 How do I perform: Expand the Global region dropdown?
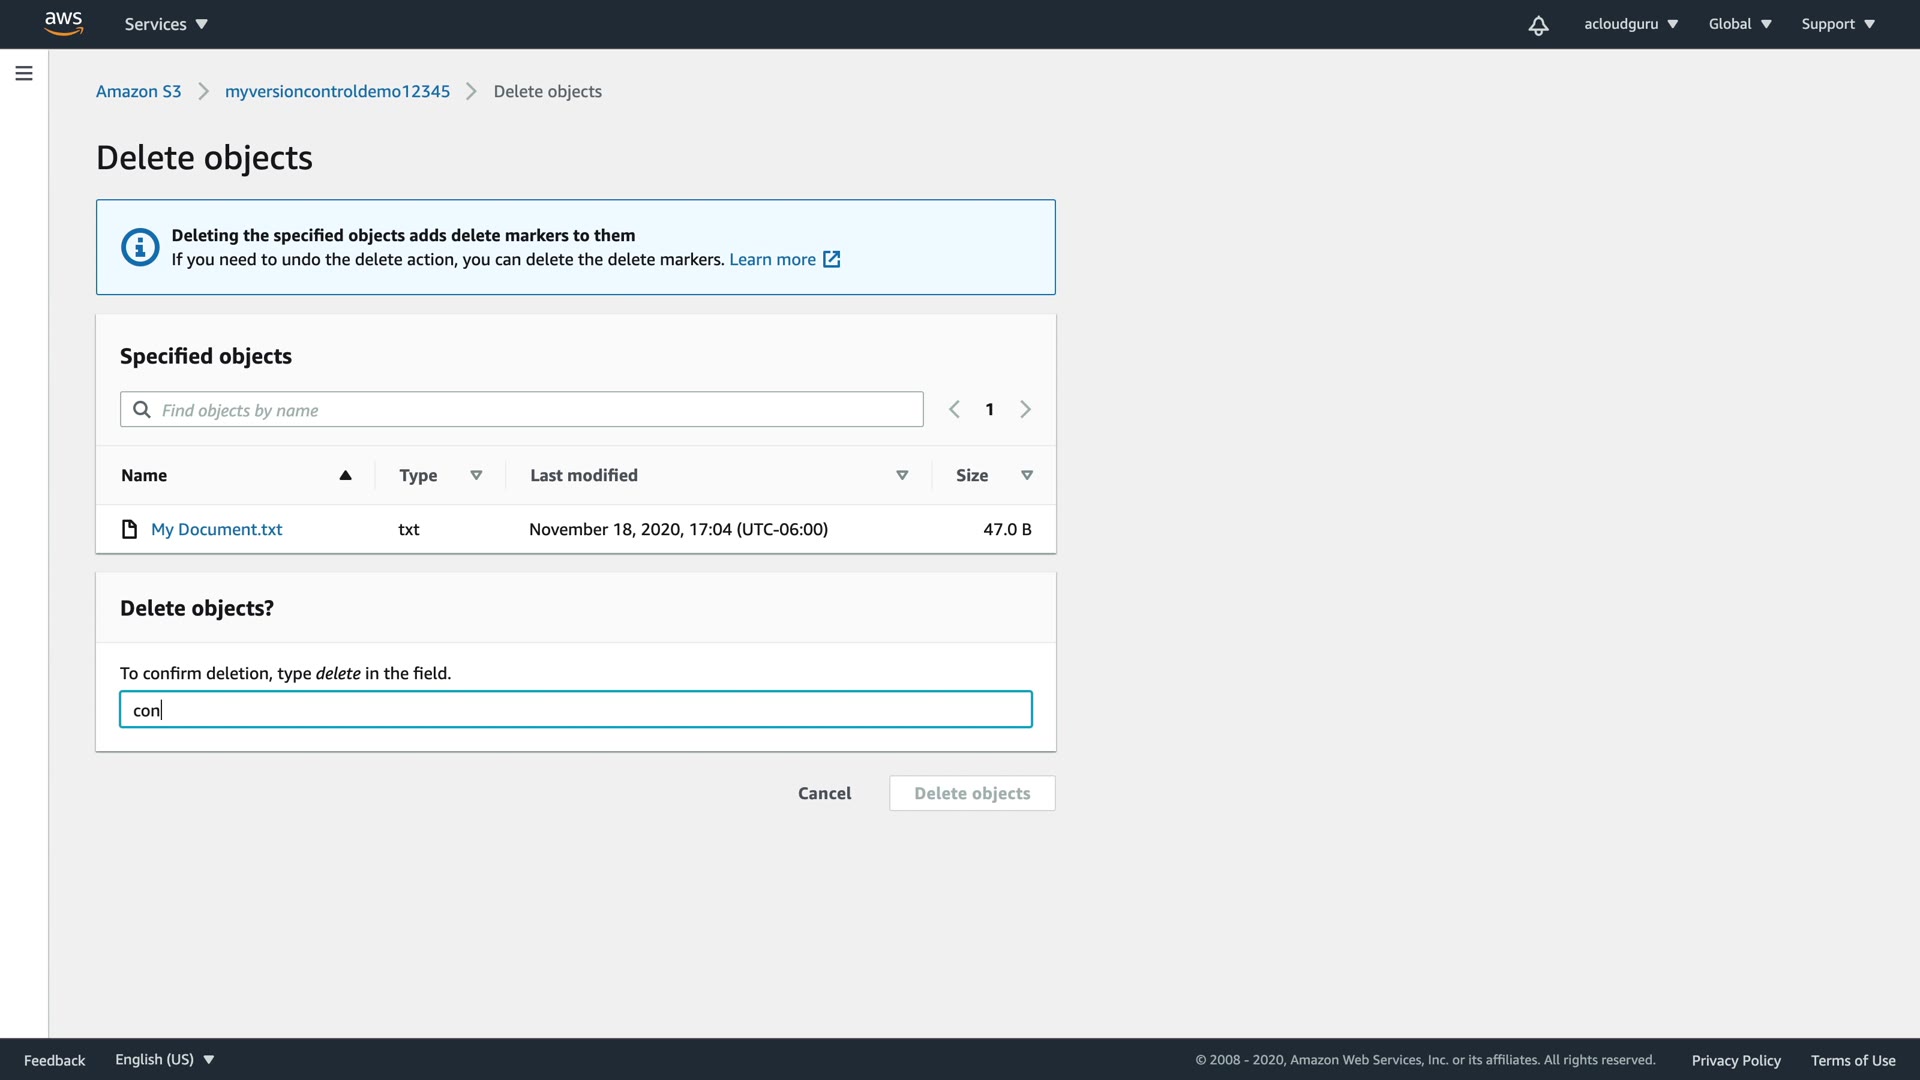[x=1739, y=24]
